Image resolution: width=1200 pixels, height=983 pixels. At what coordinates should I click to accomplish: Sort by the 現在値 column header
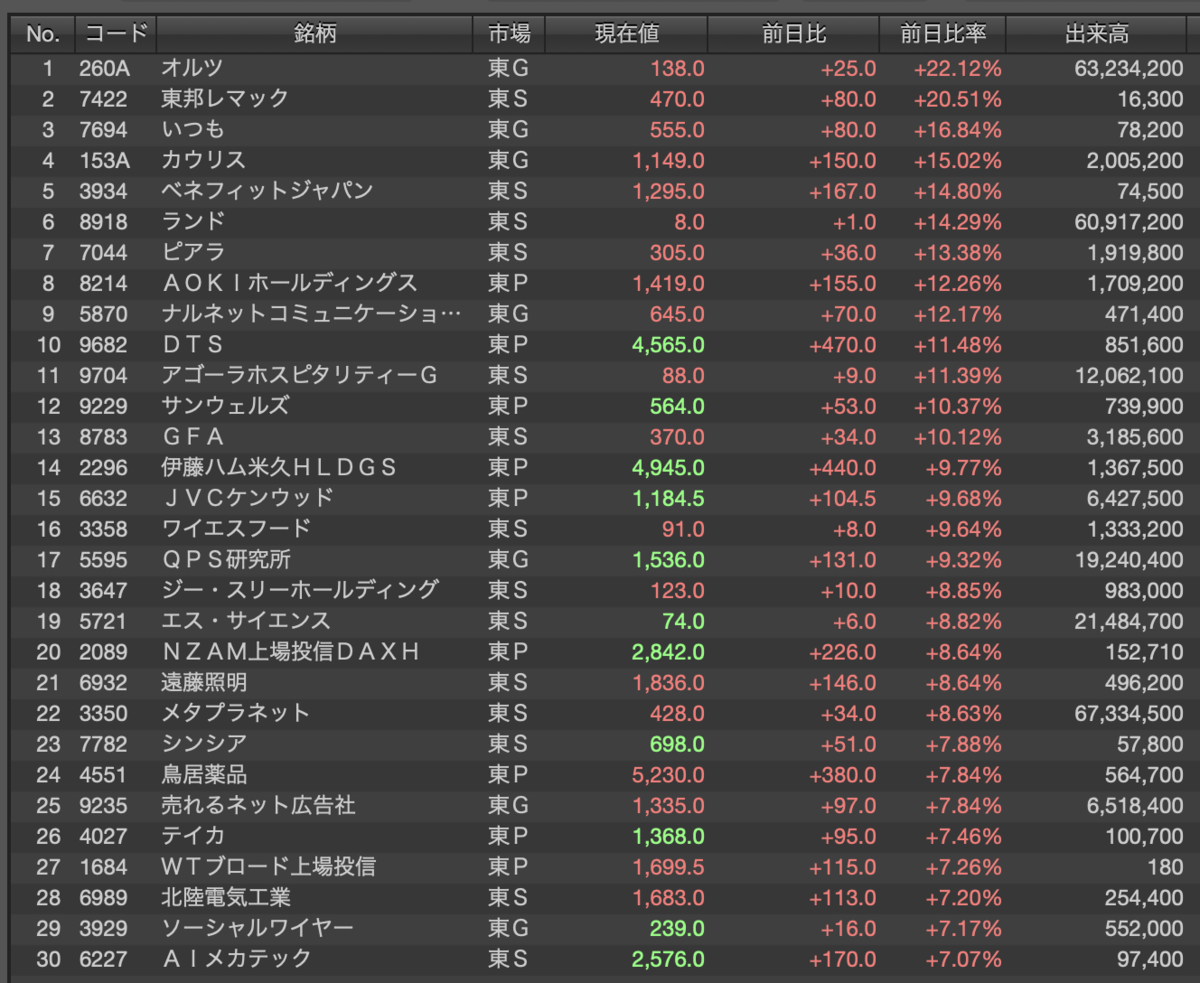click(x=627, y=34)
